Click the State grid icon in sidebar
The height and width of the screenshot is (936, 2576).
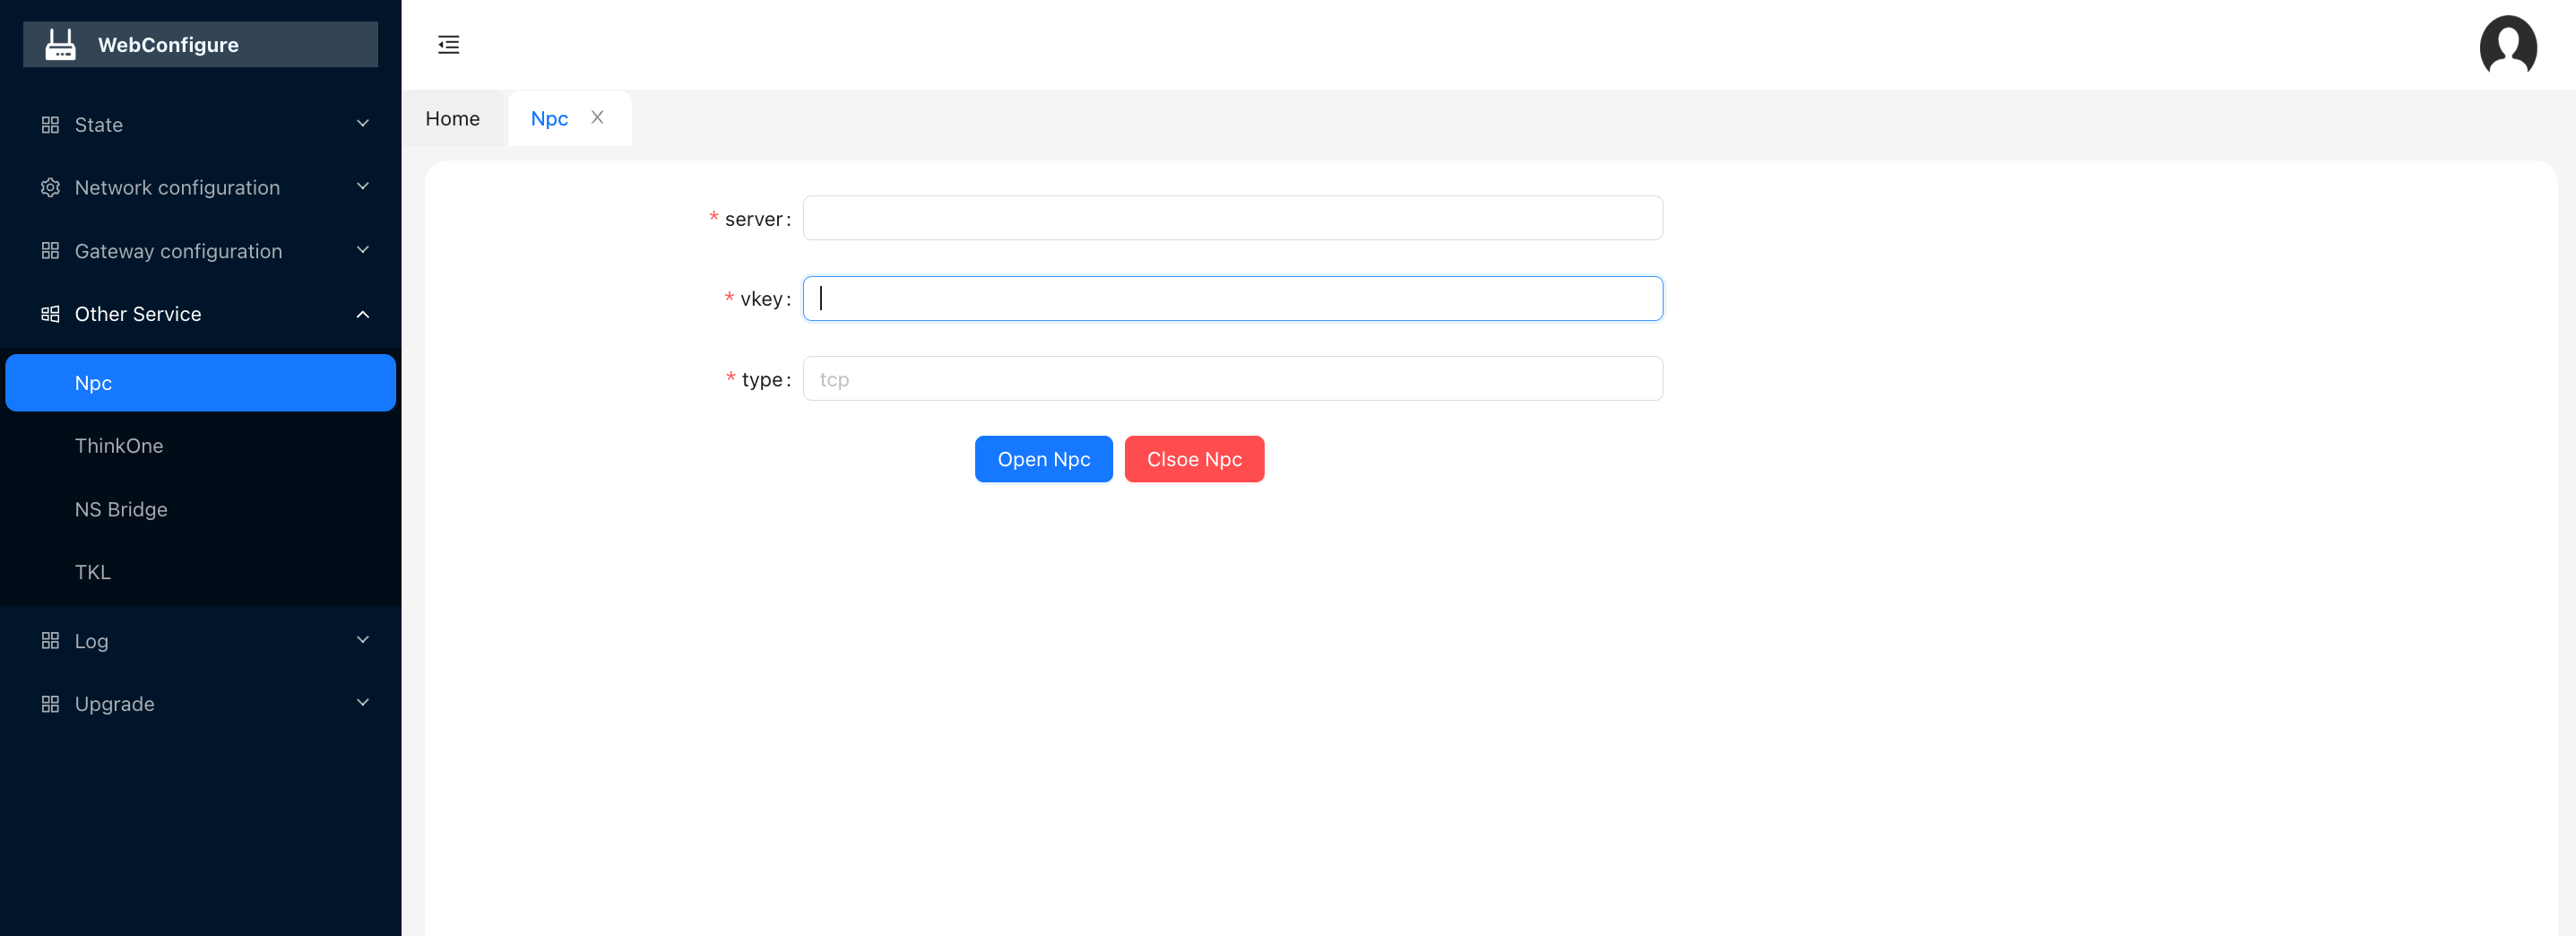point(50,125)
